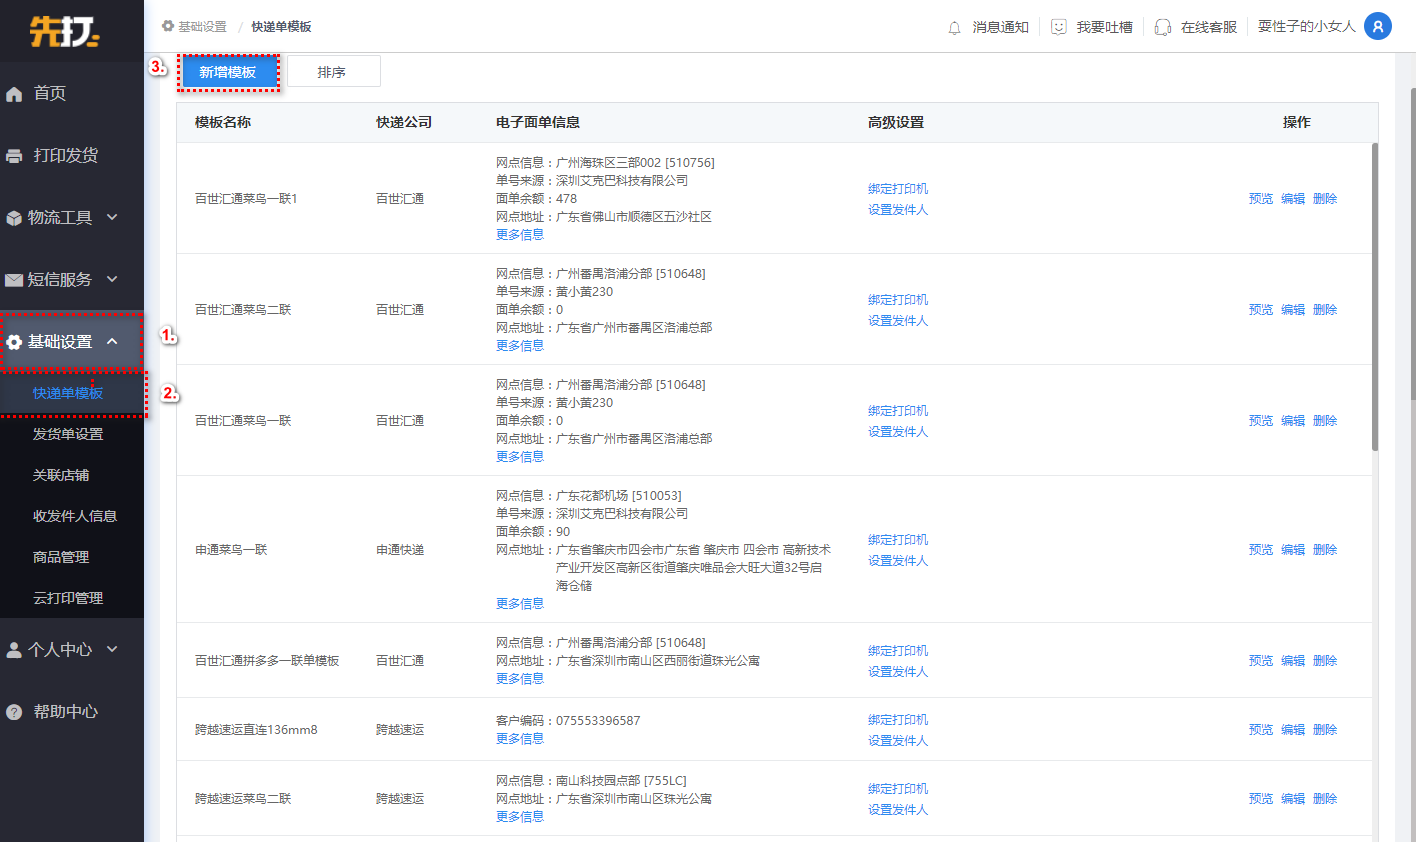Delete the 百世汇通菜鸟一联1 template
The width and height of the screenshot is (1416, 842).
tap(1325, 198)
